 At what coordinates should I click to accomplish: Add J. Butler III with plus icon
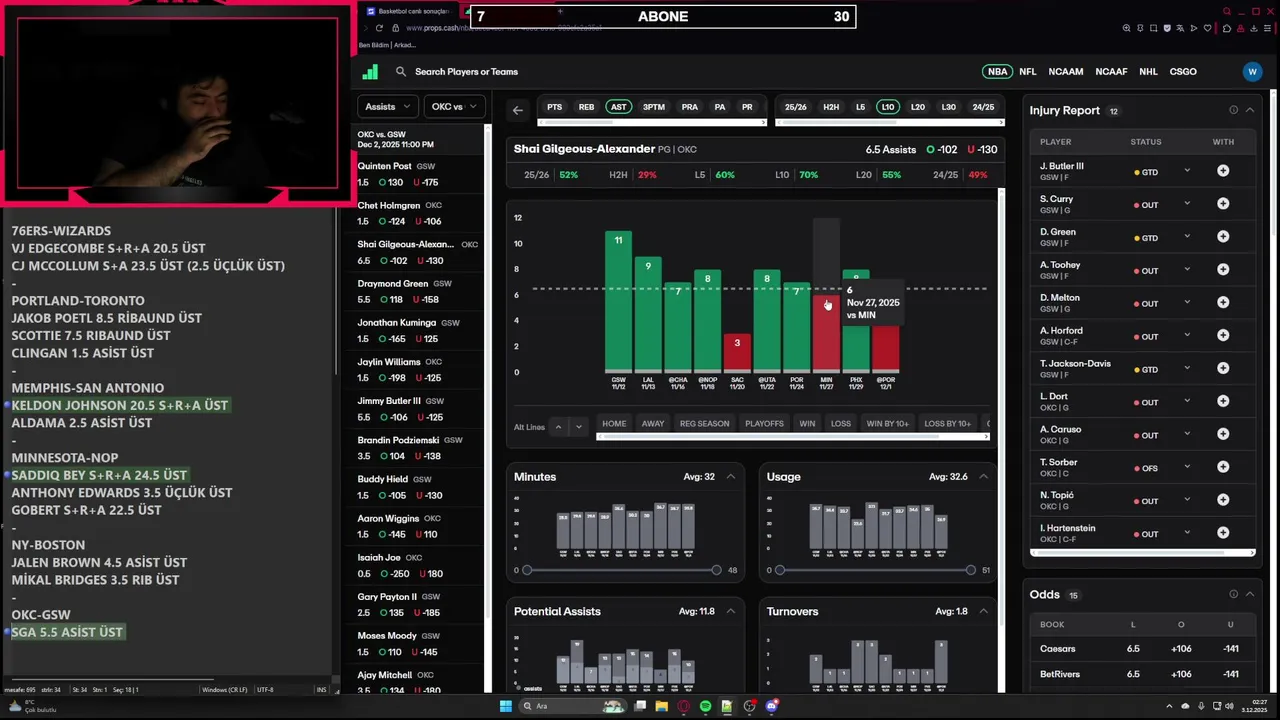1223,171
